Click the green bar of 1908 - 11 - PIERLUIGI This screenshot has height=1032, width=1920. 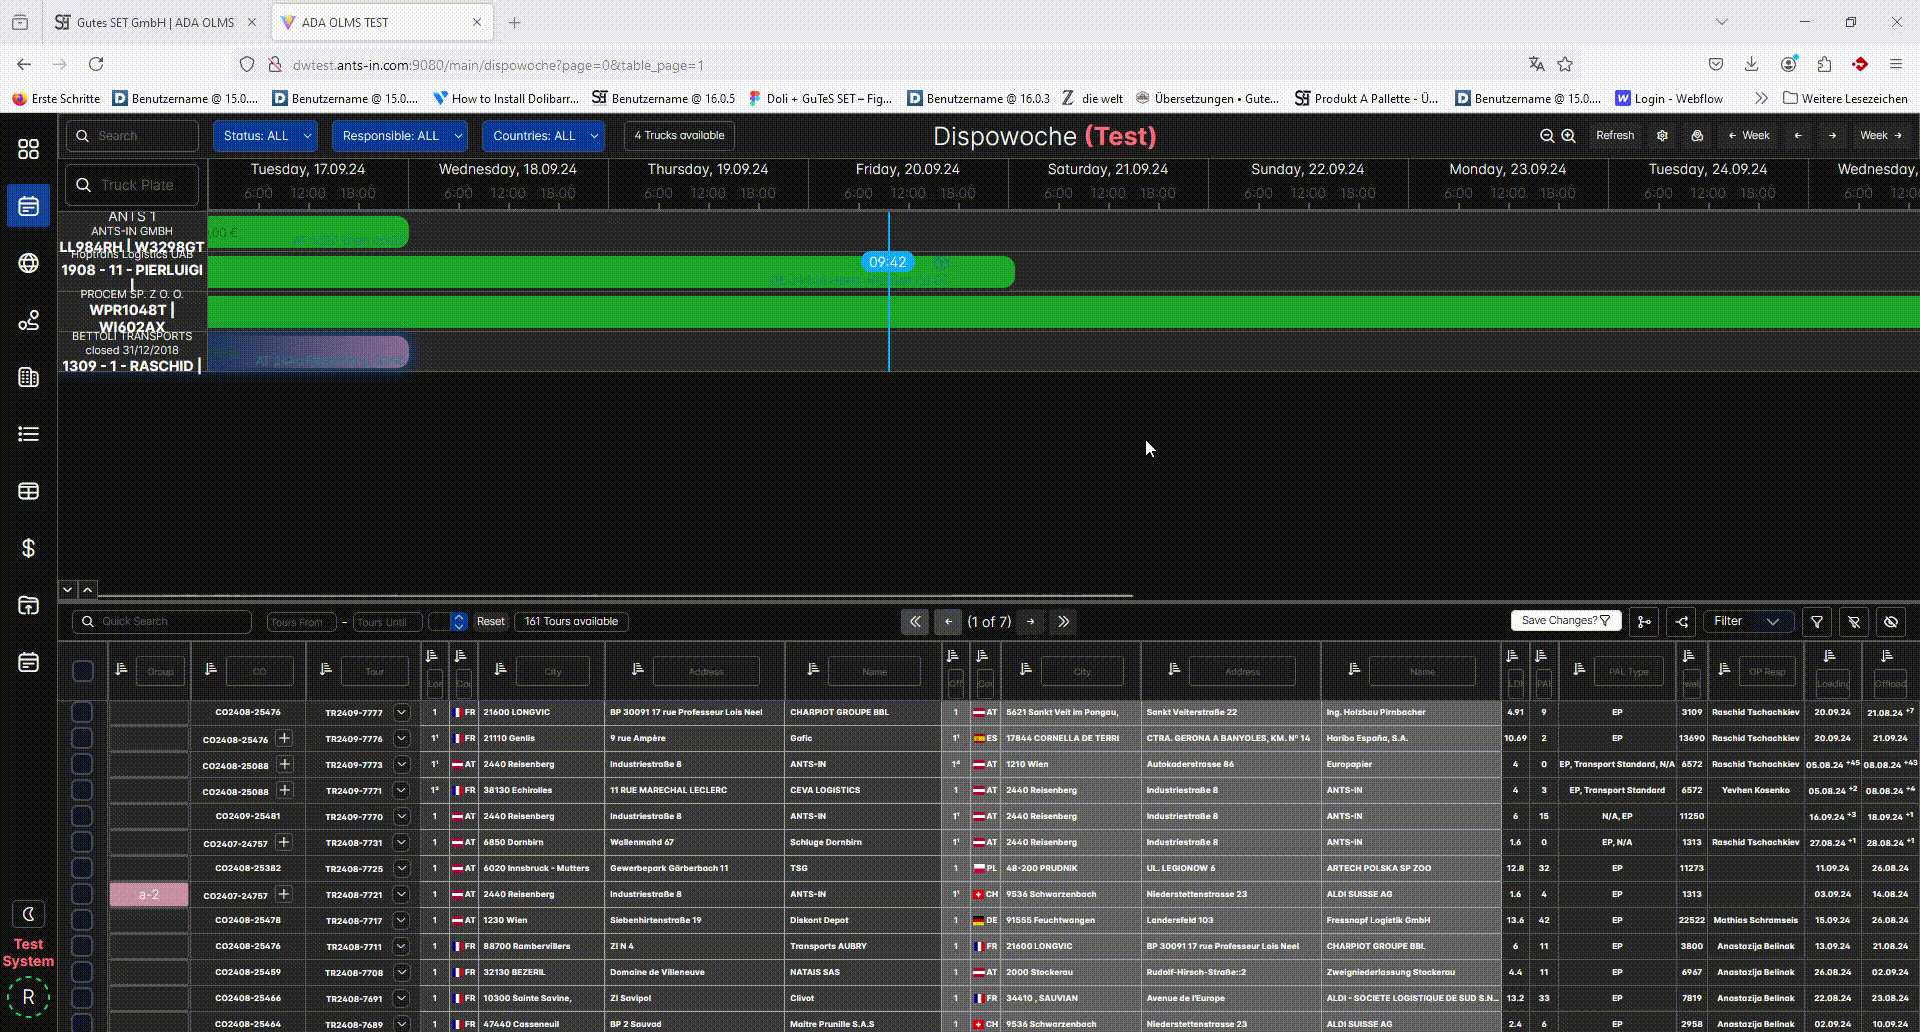(611, 271)
